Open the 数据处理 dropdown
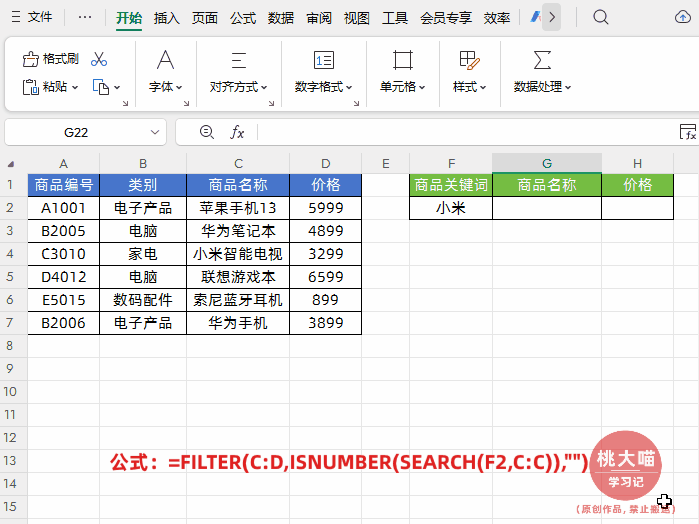Viewport: 699px width, 524px height. click(x=542, y=71)
